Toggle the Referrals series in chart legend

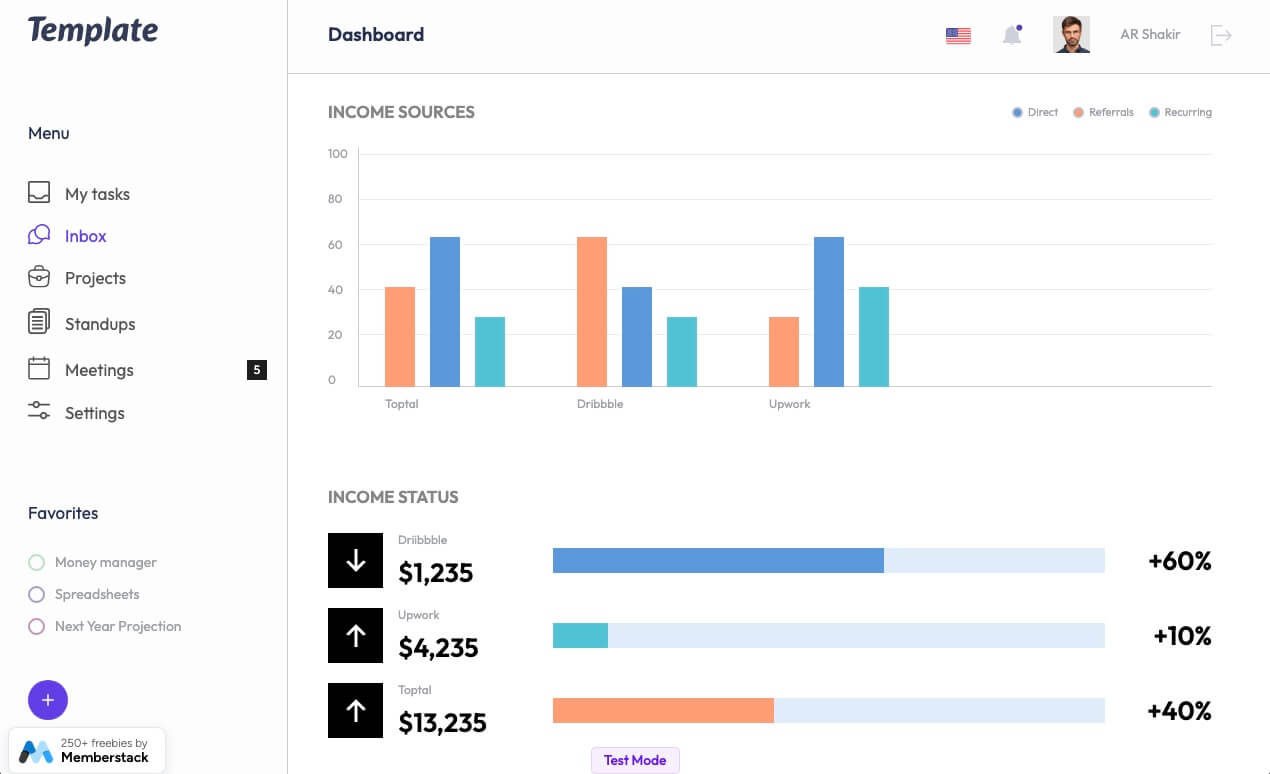pyautogui.click(x=1103, y=113)
